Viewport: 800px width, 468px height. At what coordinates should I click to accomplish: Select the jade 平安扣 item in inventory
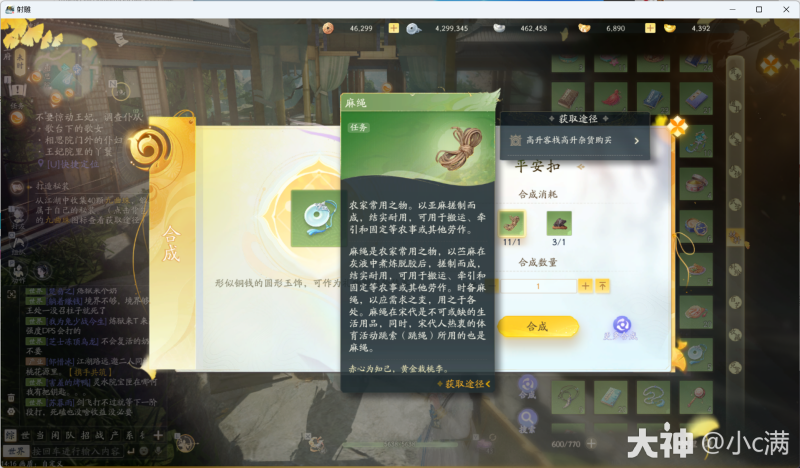click(x=696, y=354)
